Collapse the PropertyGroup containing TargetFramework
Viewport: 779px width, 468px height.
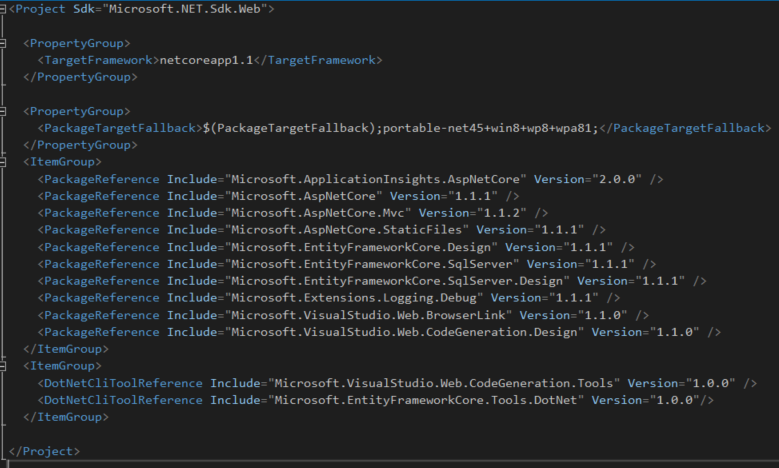2,43
